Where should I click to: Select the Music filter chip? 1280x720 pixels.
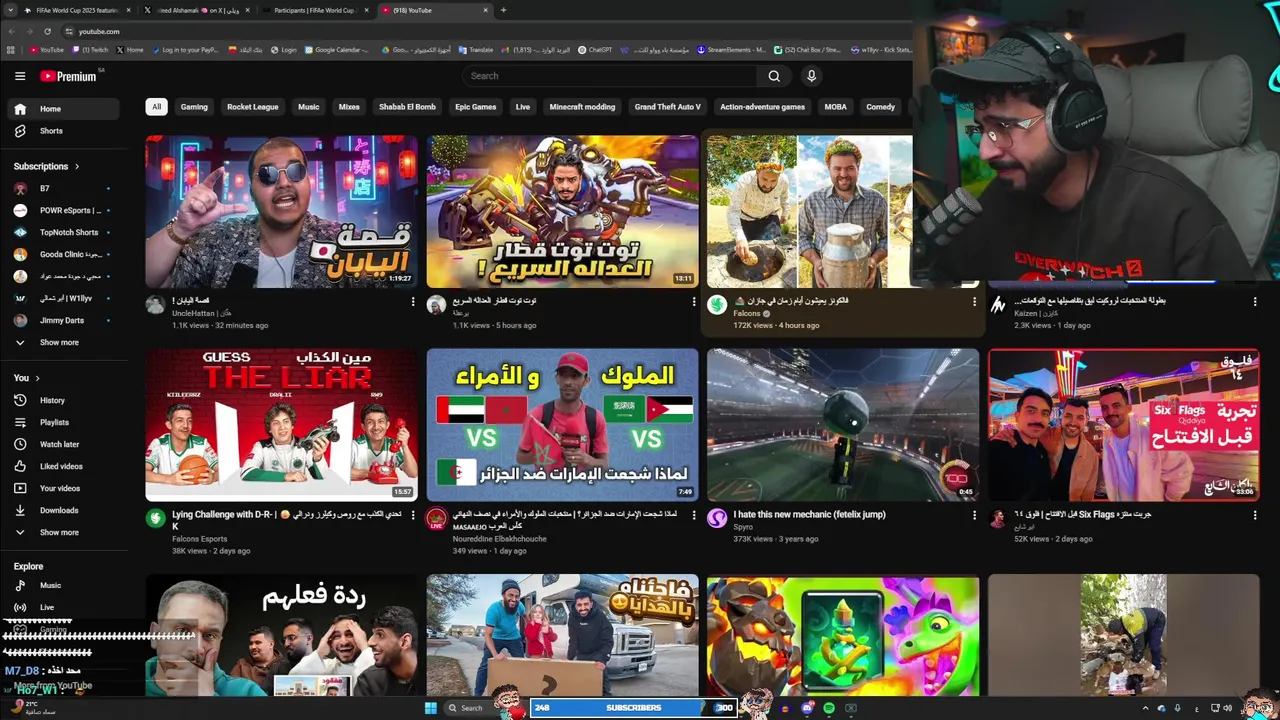pyautogui.click(x=309, y=107)
